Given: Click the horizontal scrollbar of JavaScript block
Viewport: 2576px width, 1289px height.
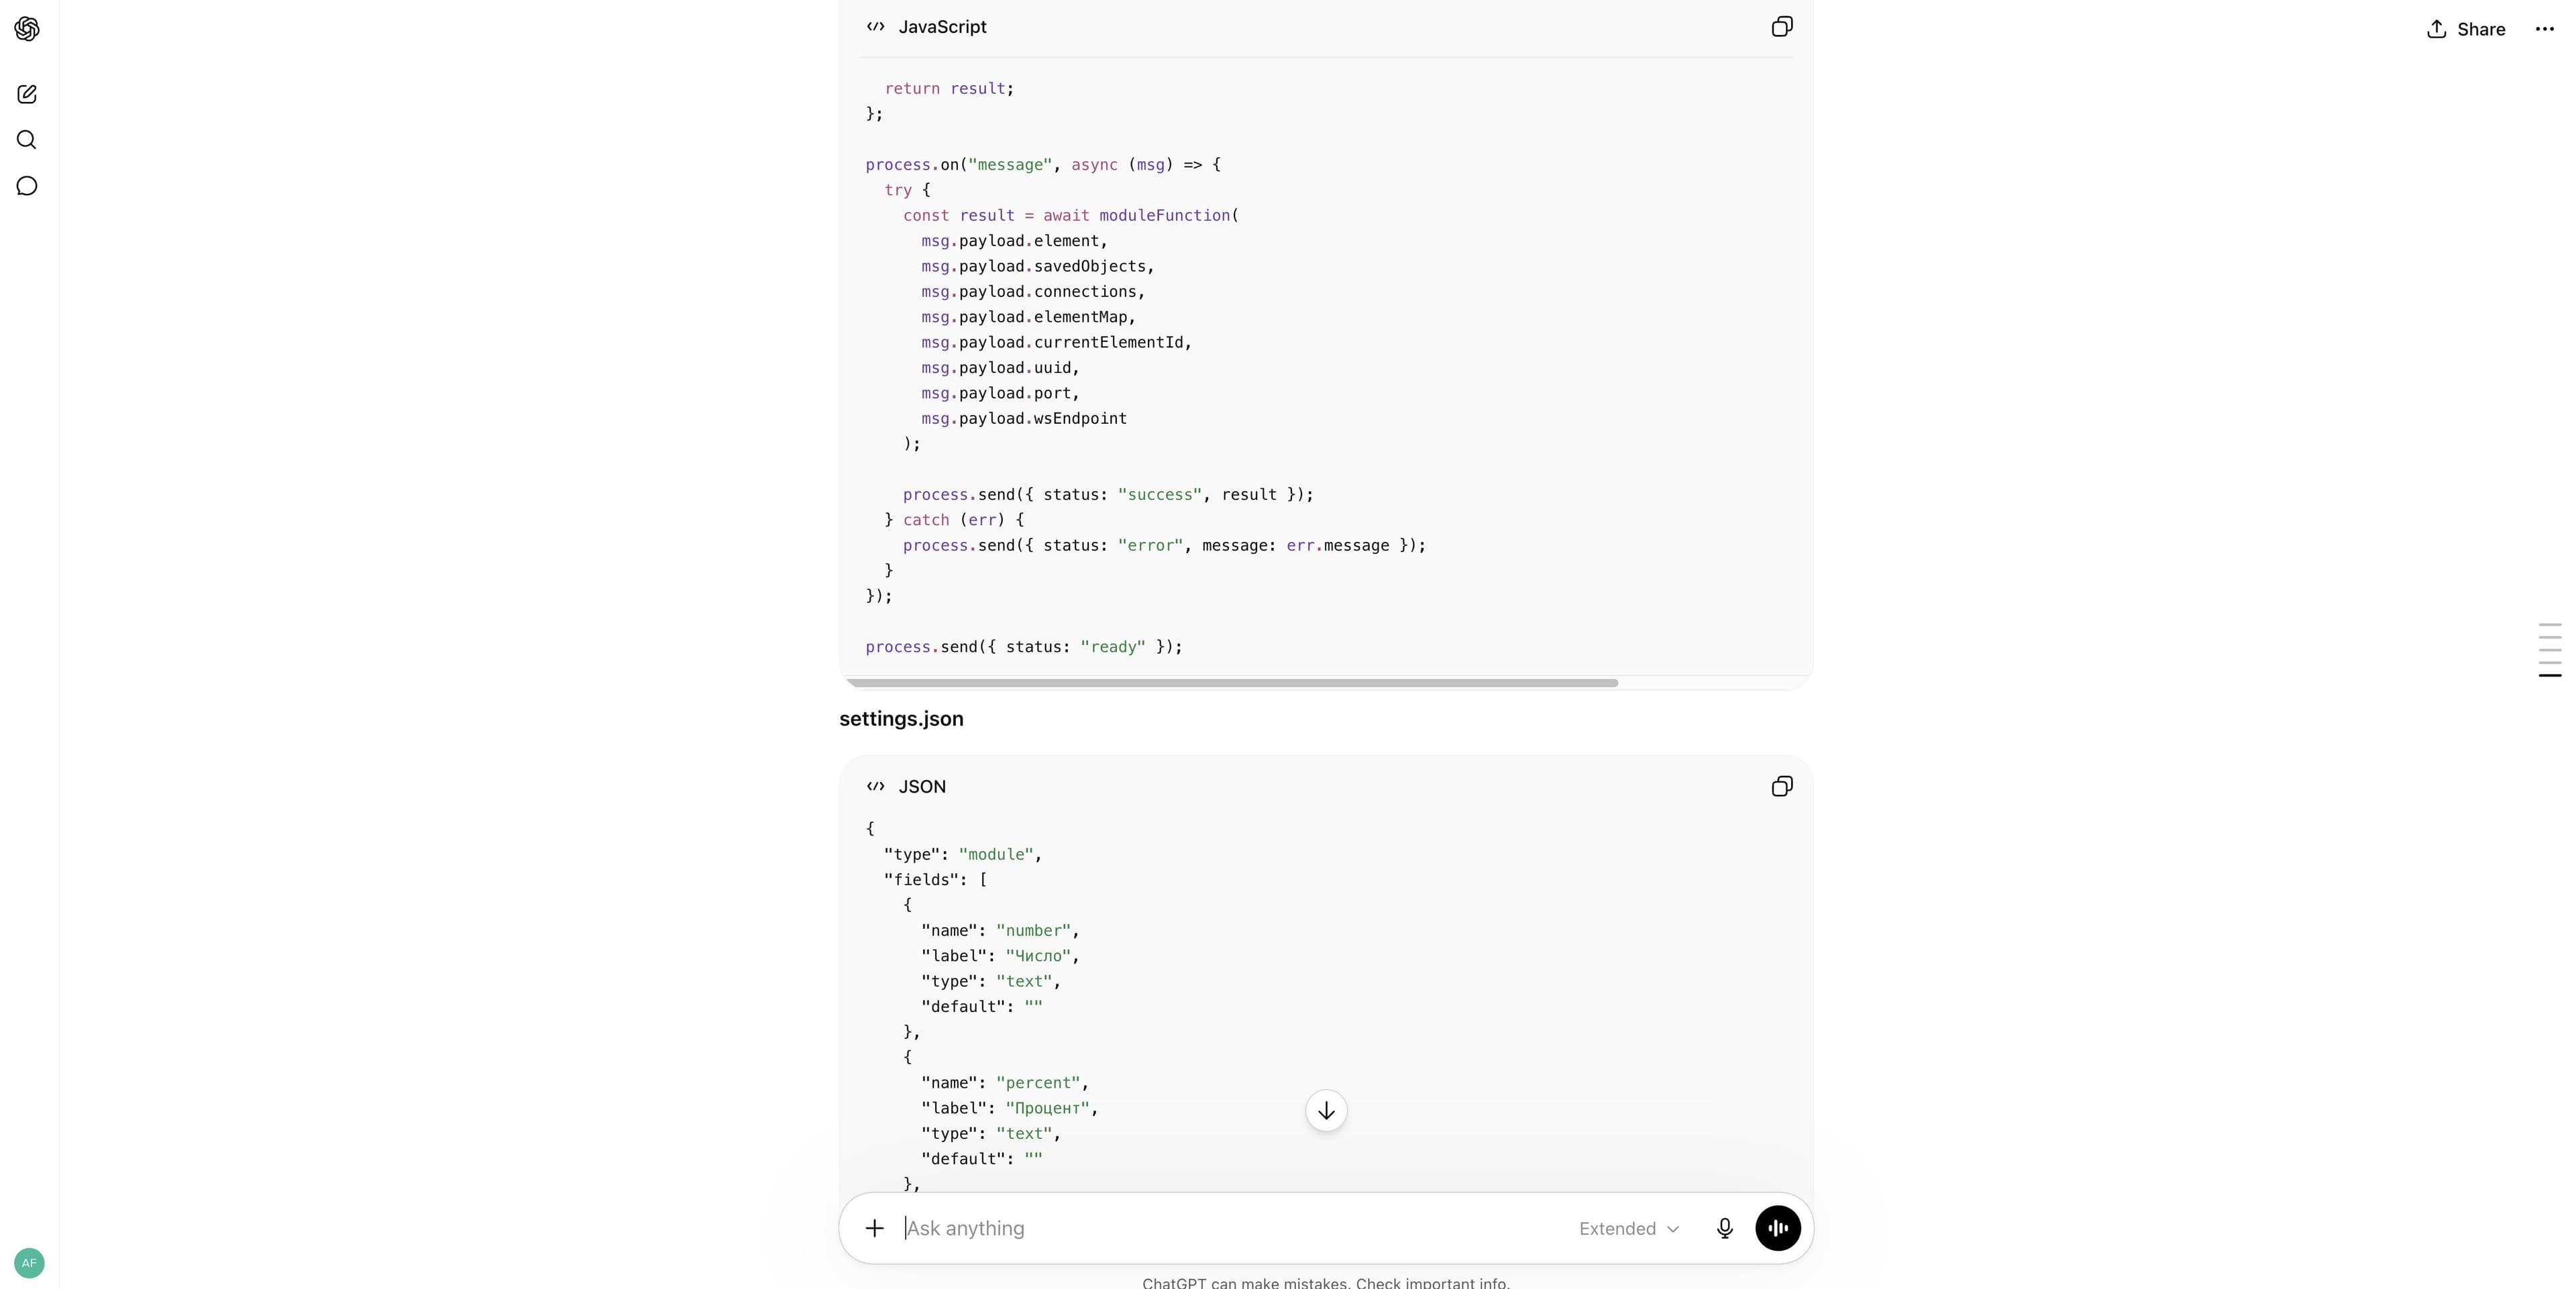Looking at the screenshot, I should [1231, 683].
